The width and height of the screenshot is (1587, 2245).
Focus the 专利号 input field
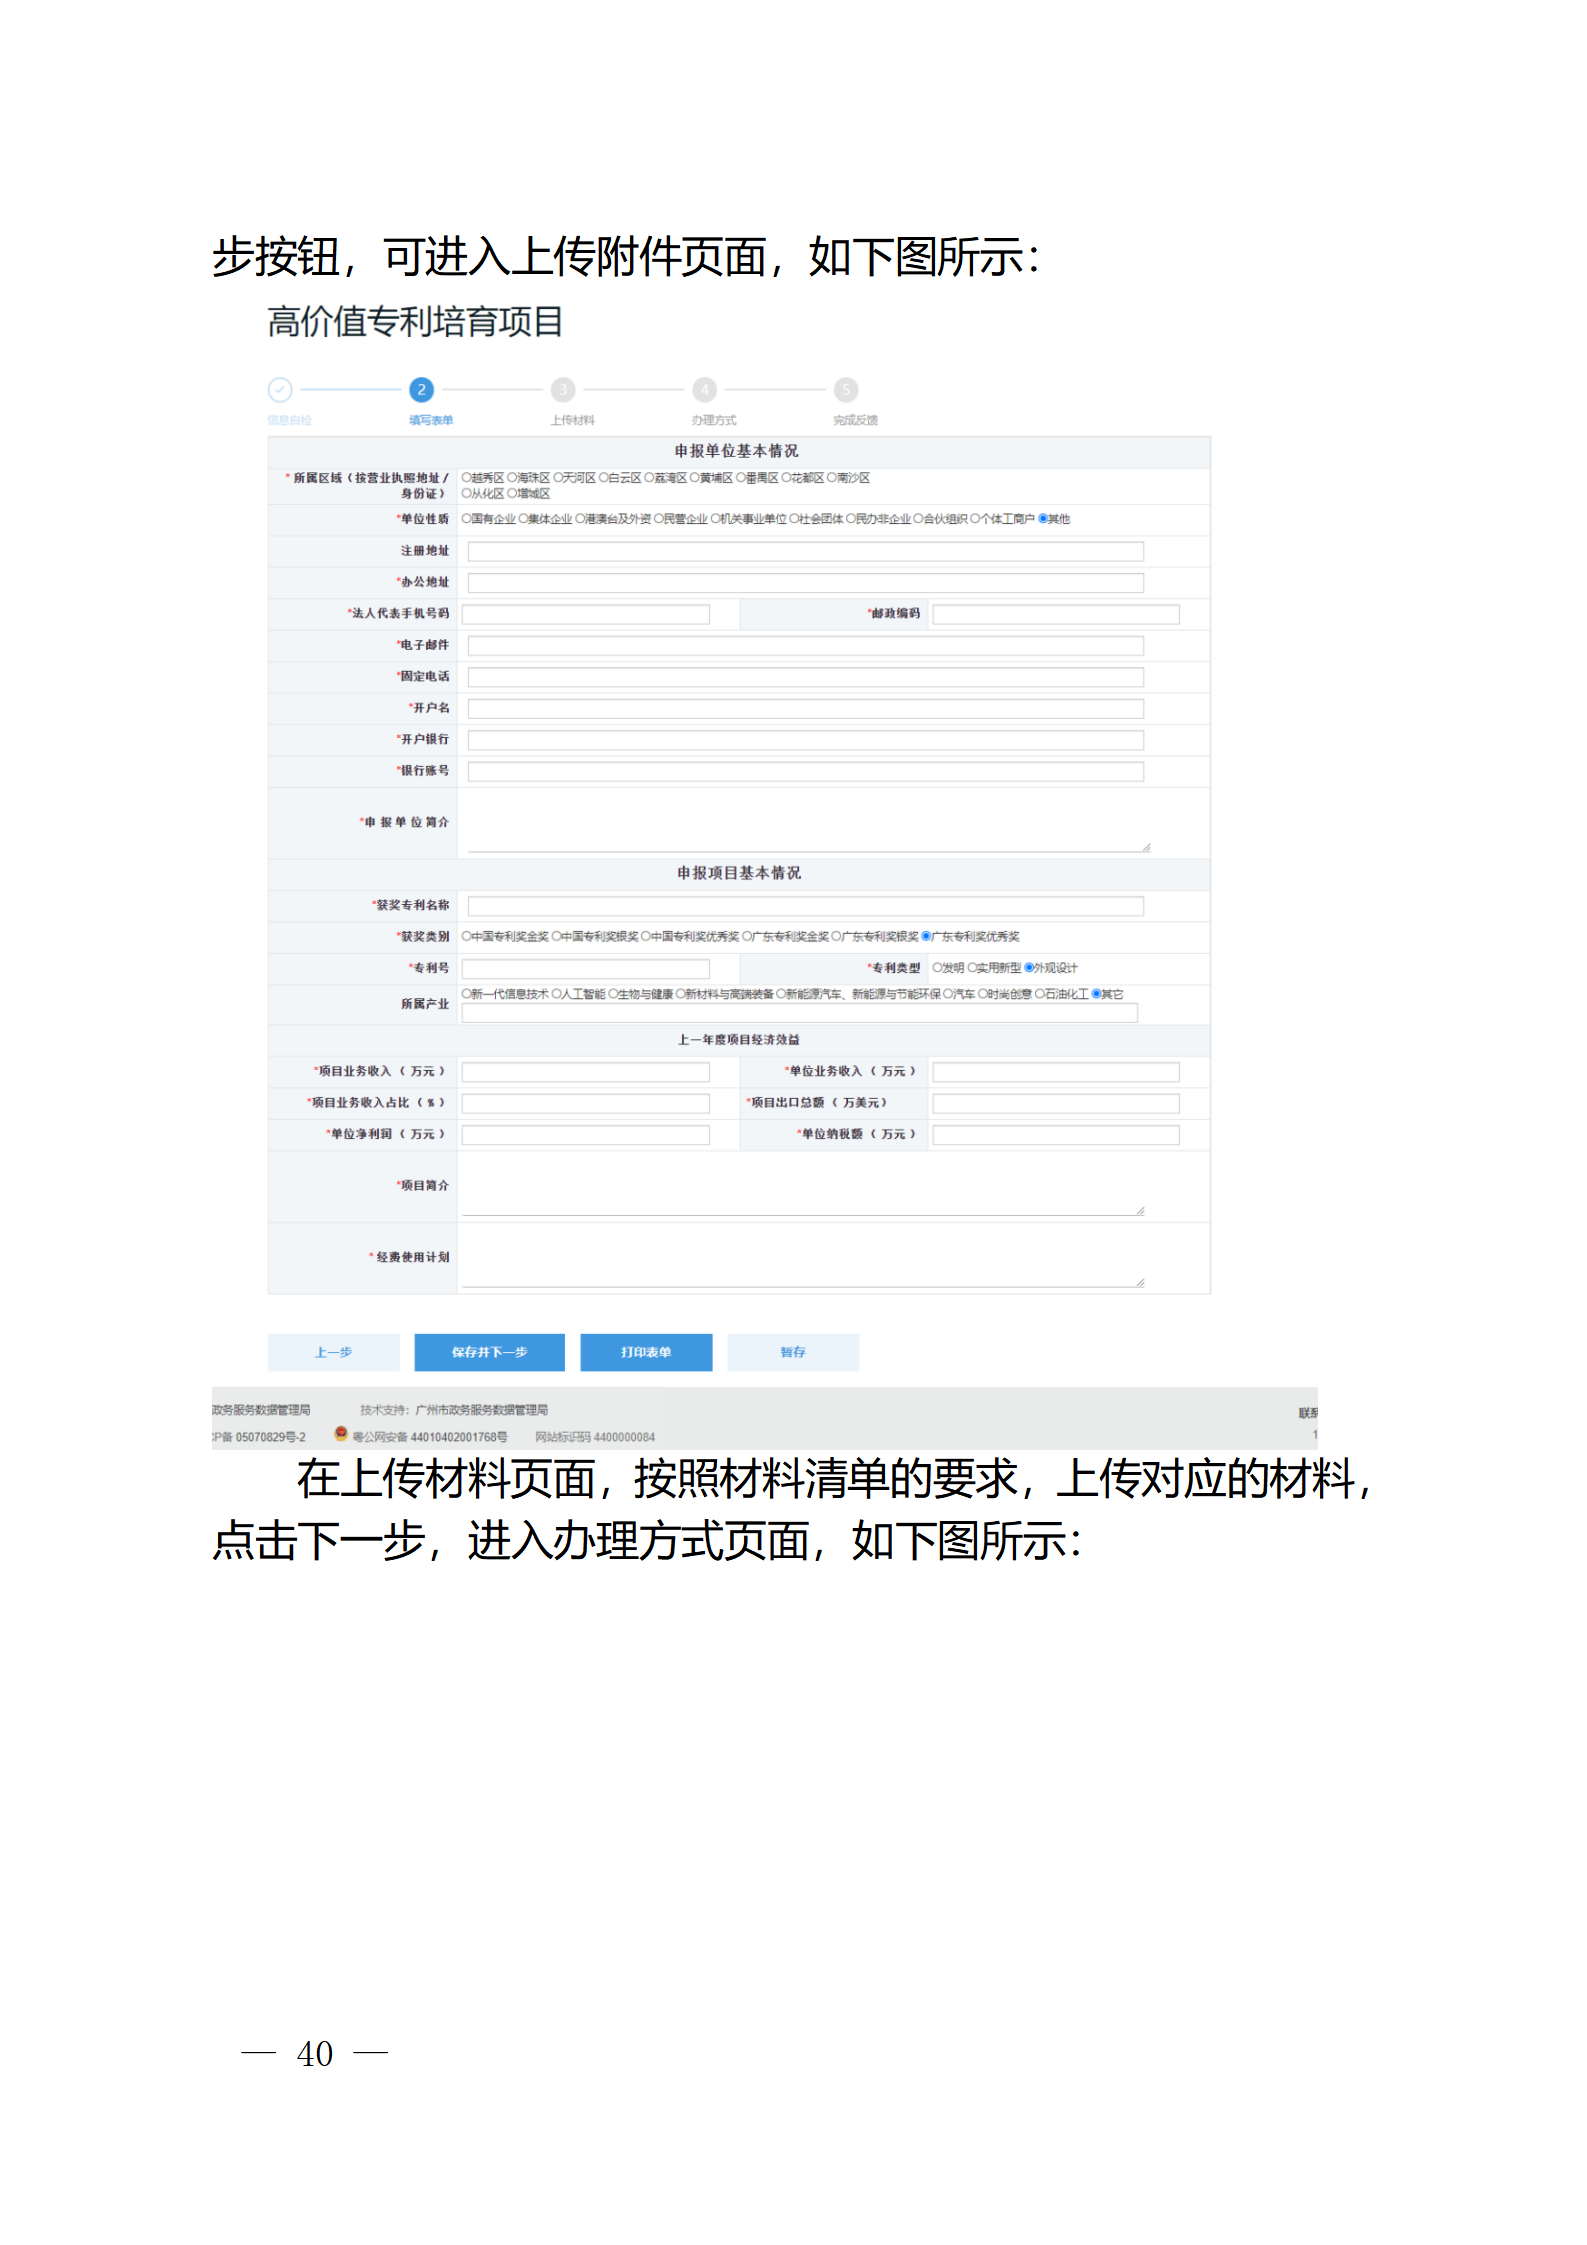tap(585, 968)
